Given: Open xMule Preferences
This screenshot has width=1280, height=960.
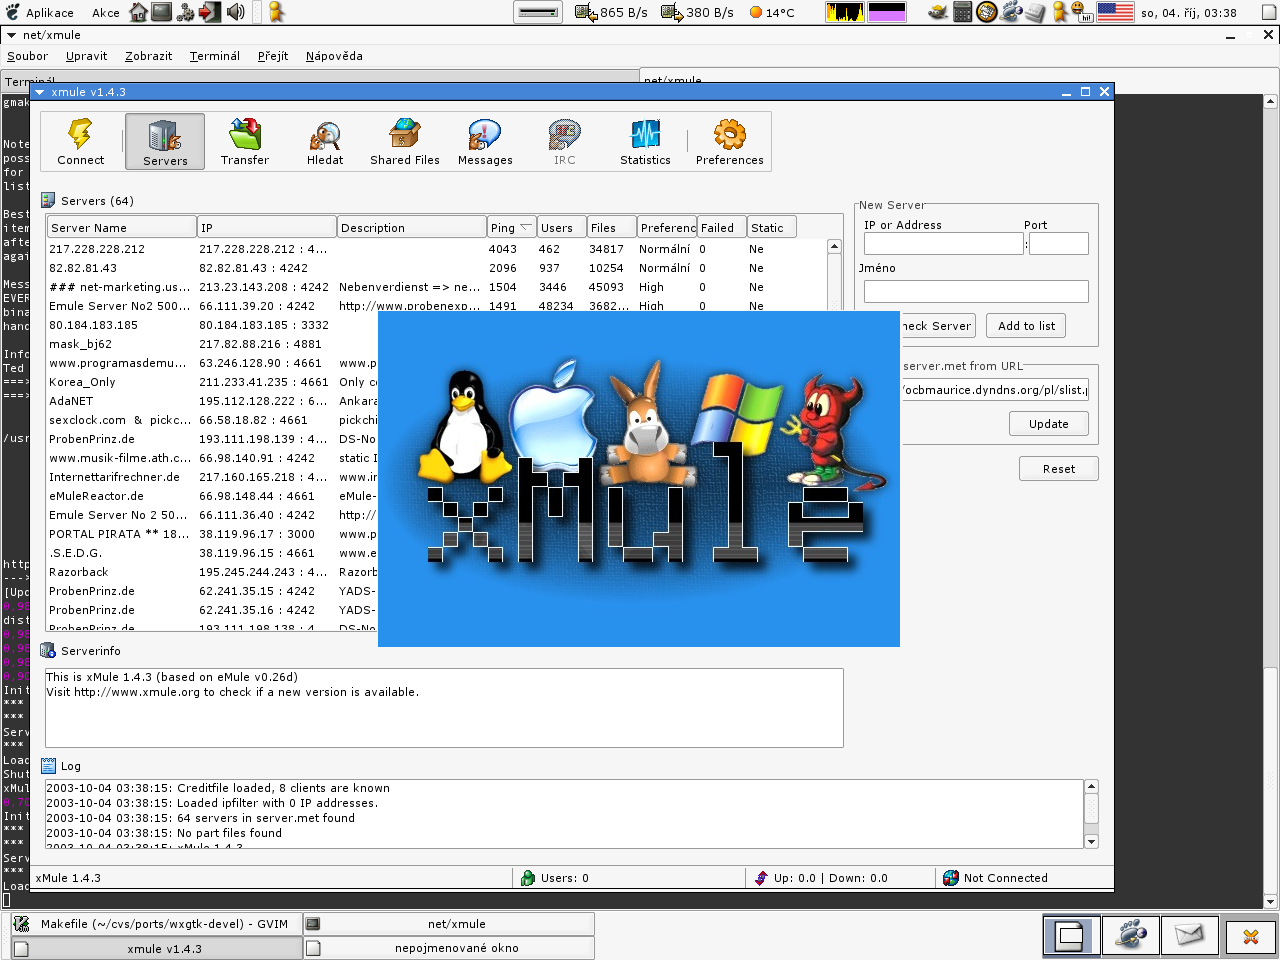Looking at the screenshot, I should [x=730, y=141].
